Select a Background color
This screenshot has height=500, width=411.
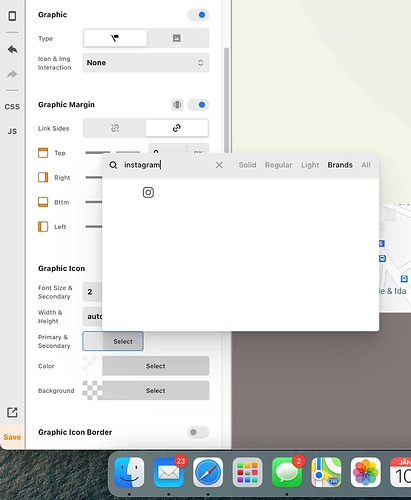click(156, 391)
